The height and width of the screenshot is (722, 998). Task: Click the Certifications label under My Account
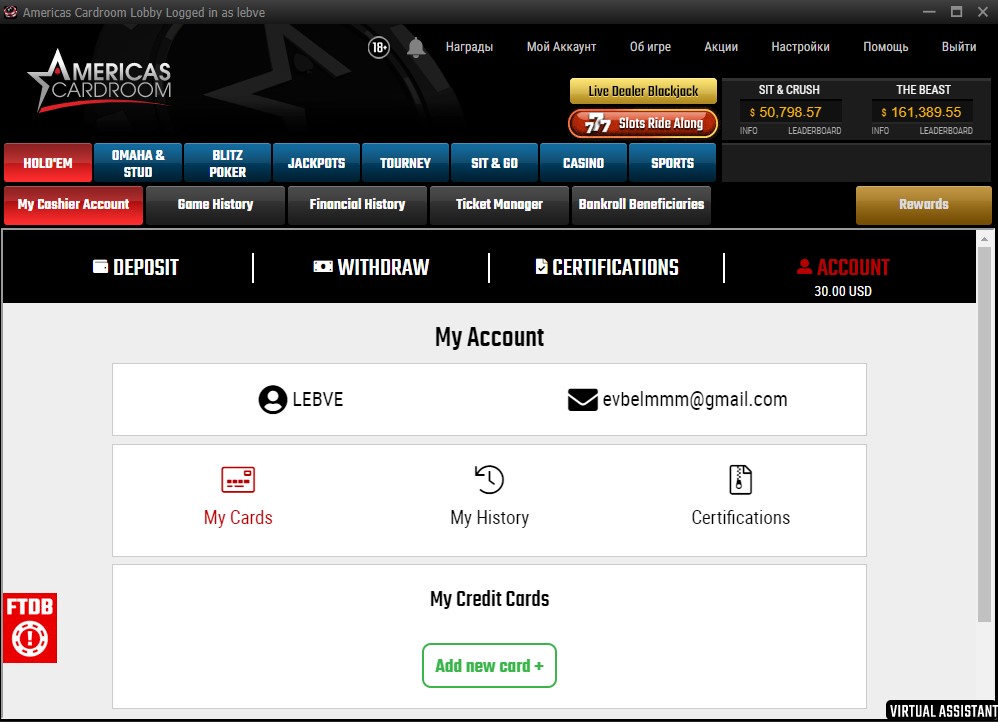click(x=740, y=518)
